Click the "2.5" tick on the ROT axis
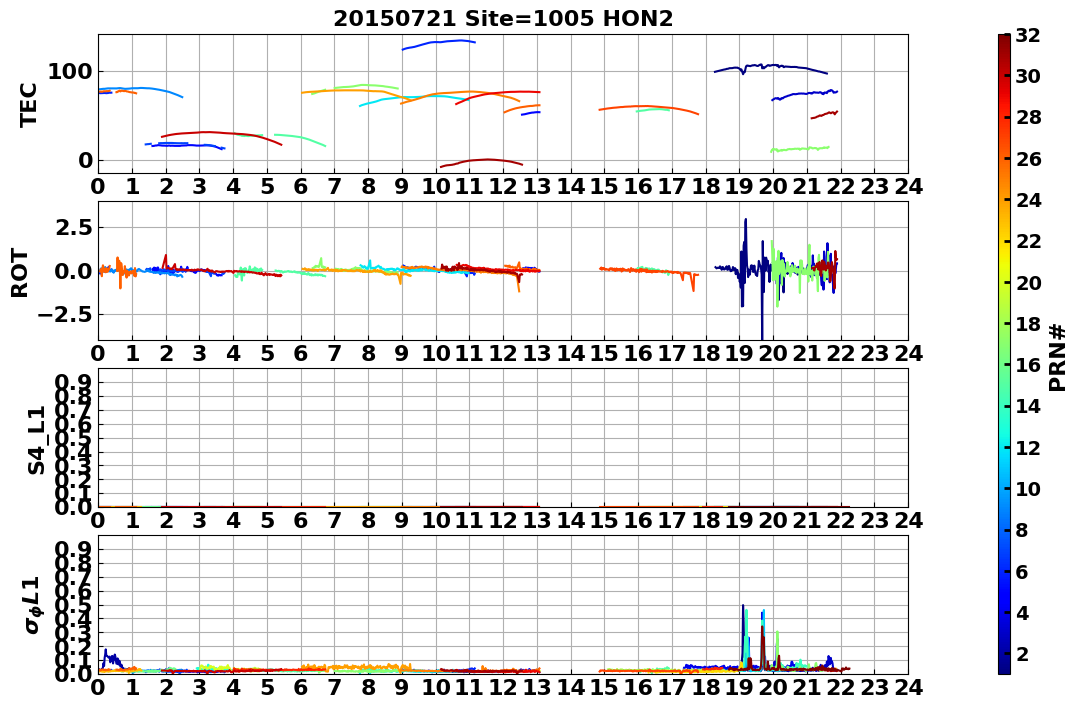 pos(75,227)
